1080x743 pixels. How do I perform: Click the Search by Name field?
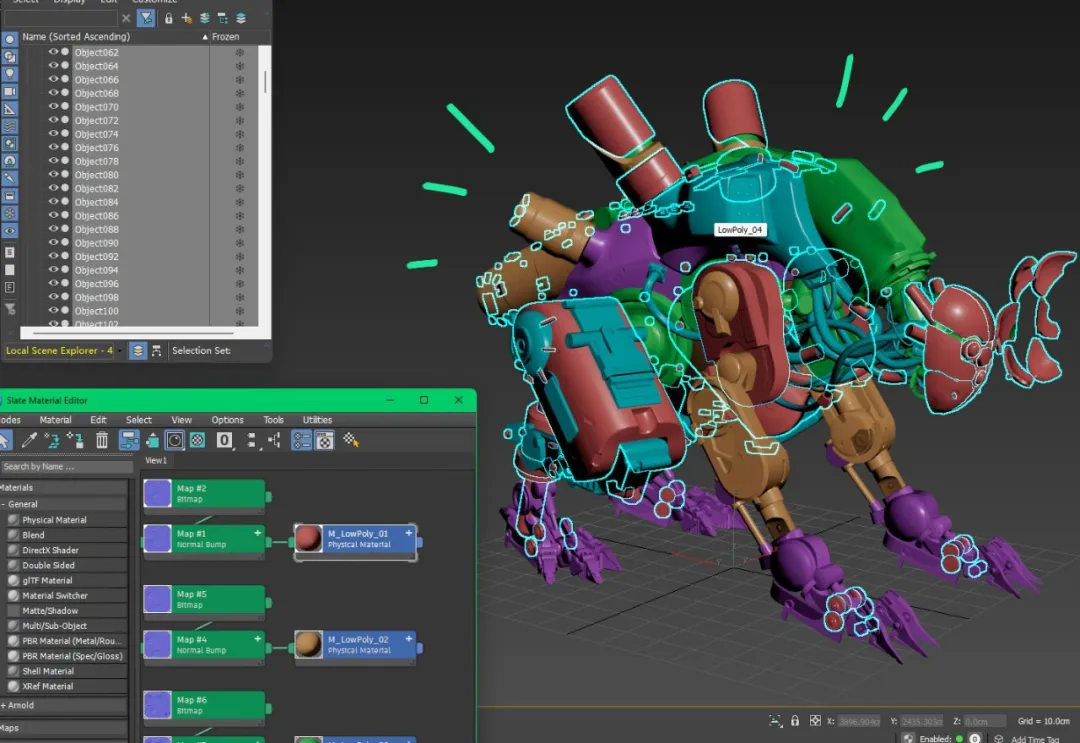pos(66,467)
